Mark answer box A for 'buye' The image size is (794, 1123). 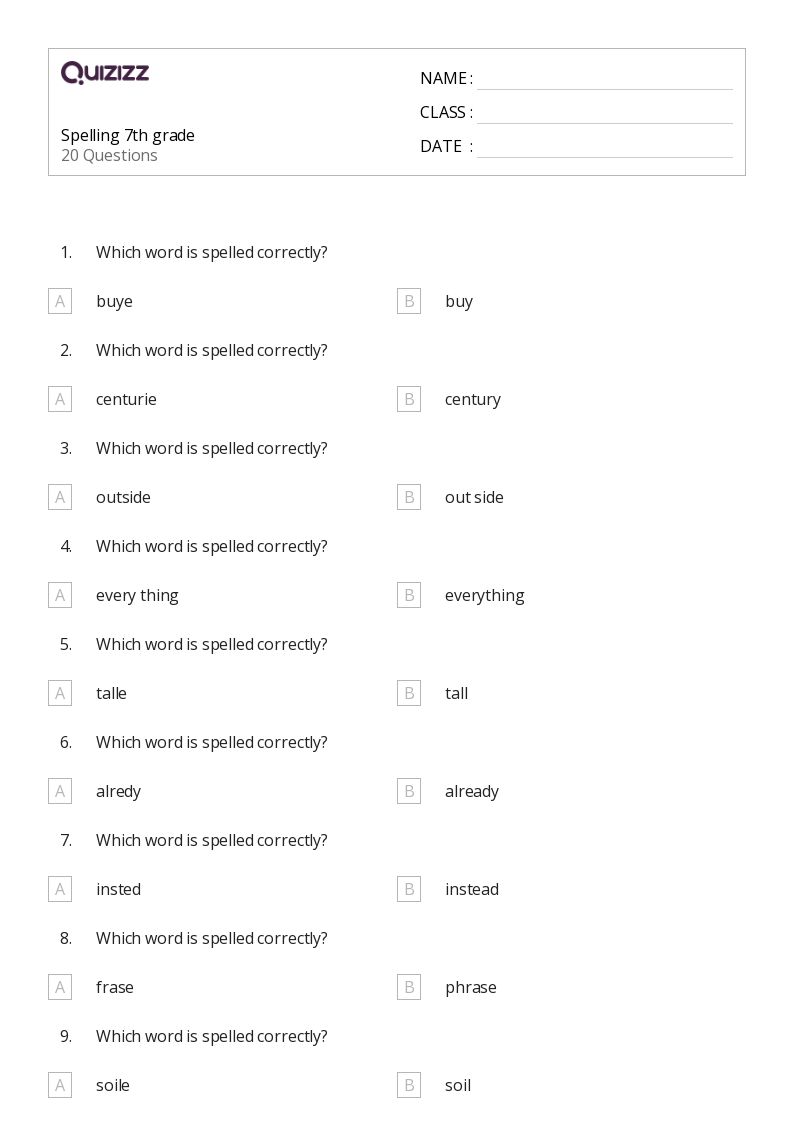pos(60,301)
